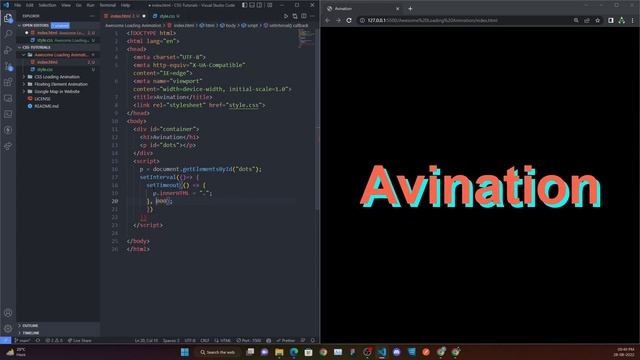Open the browser three-dot menu
The image size is (640, 360).
point(633,20)
